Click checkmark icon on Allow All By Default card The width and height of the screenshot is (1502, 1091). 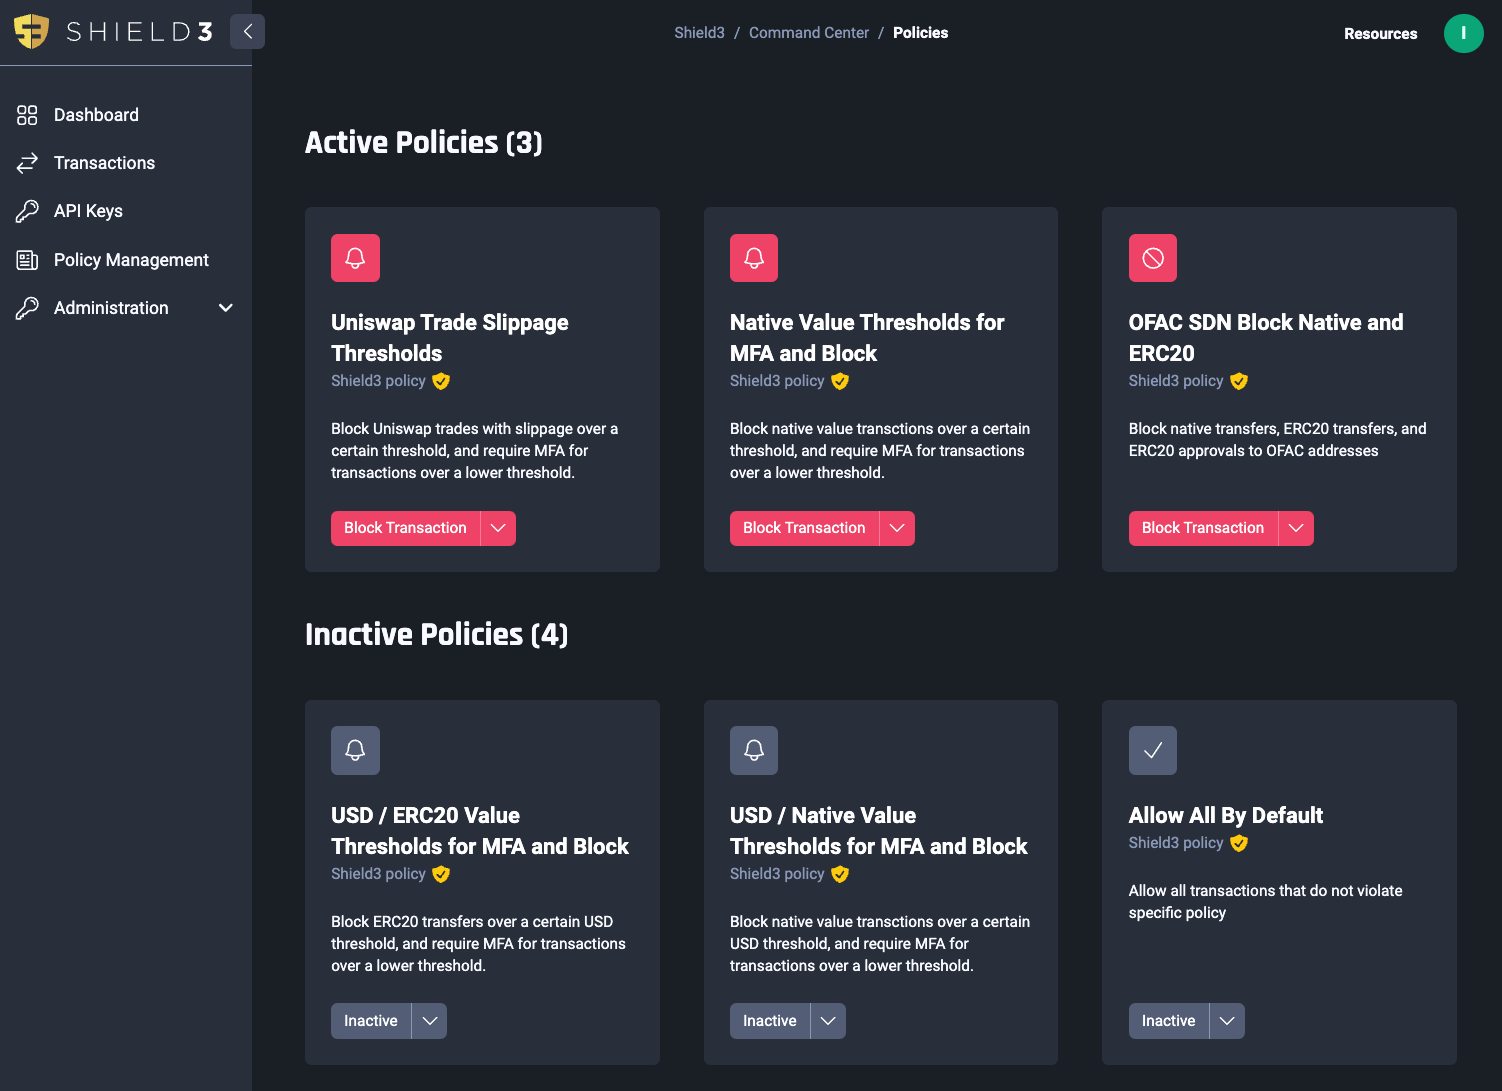click(1153, 750)
